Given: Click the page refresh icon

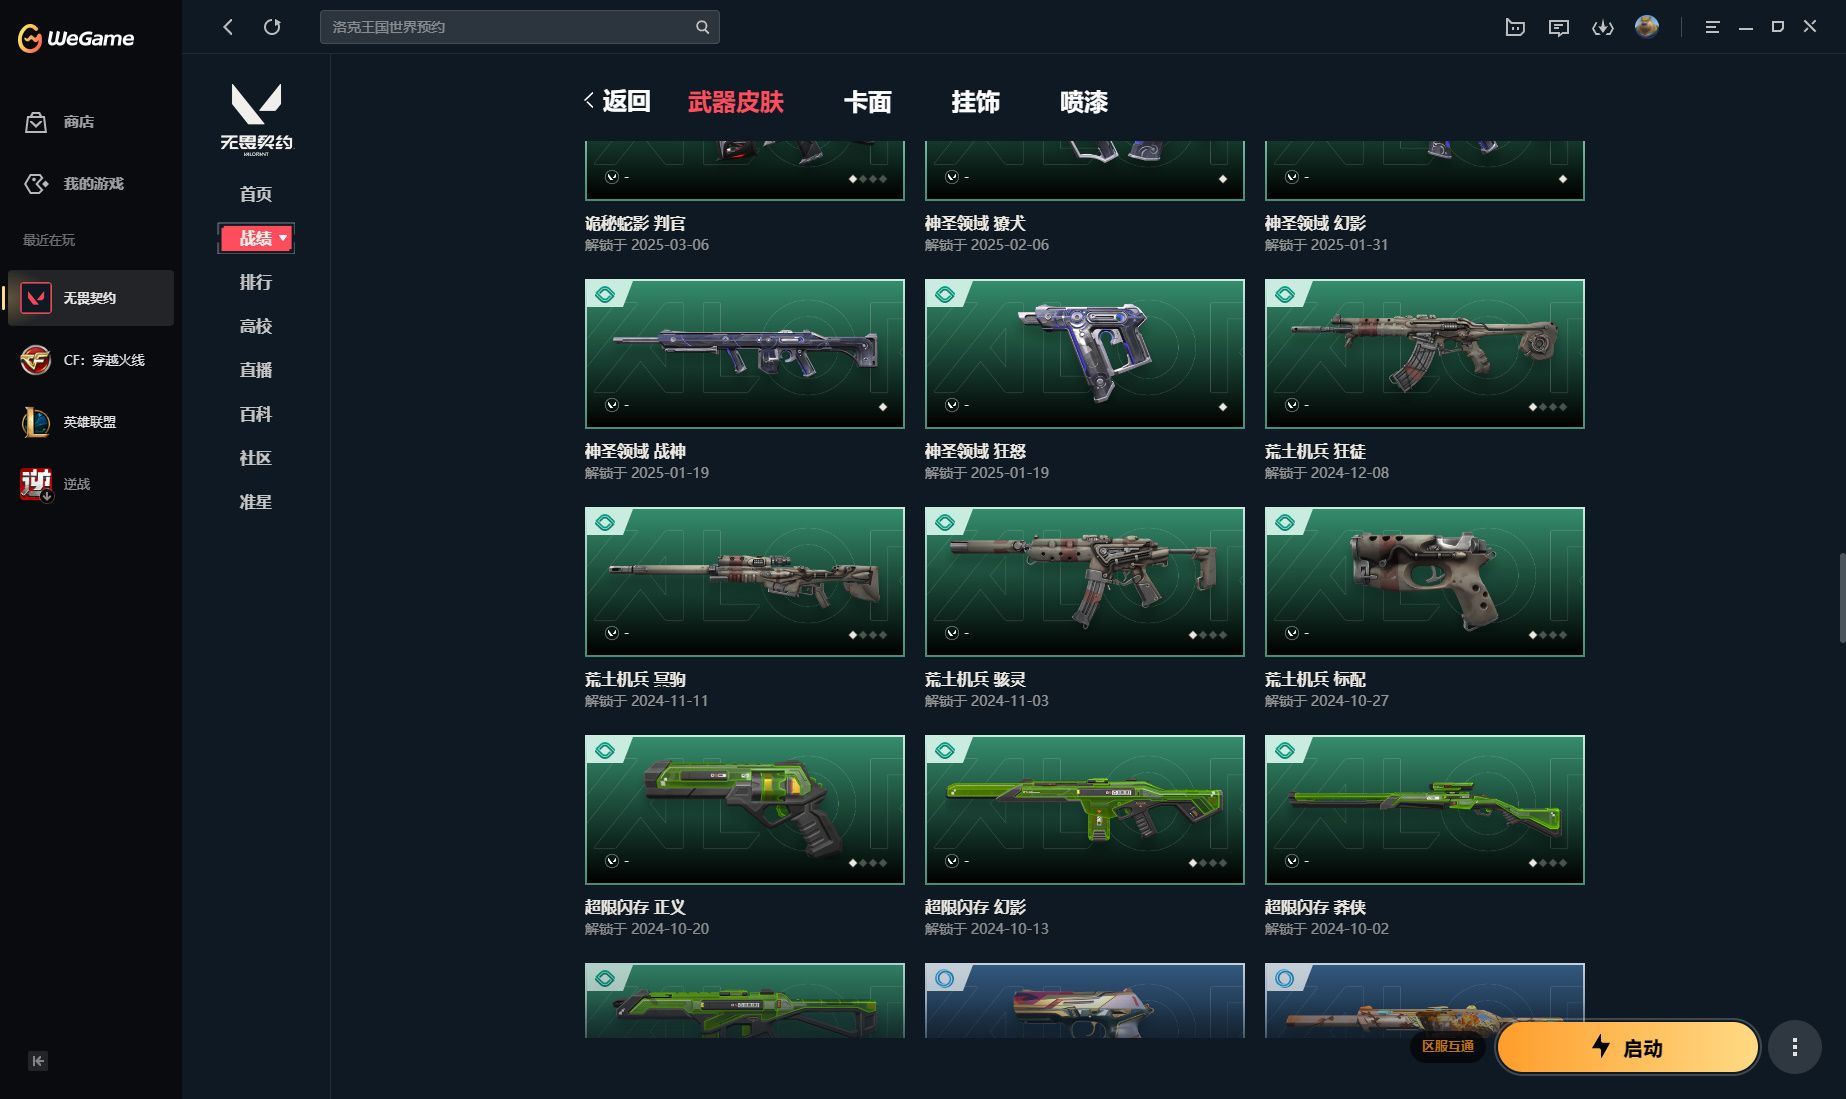Looking at the screenshot, I should 272,27.
